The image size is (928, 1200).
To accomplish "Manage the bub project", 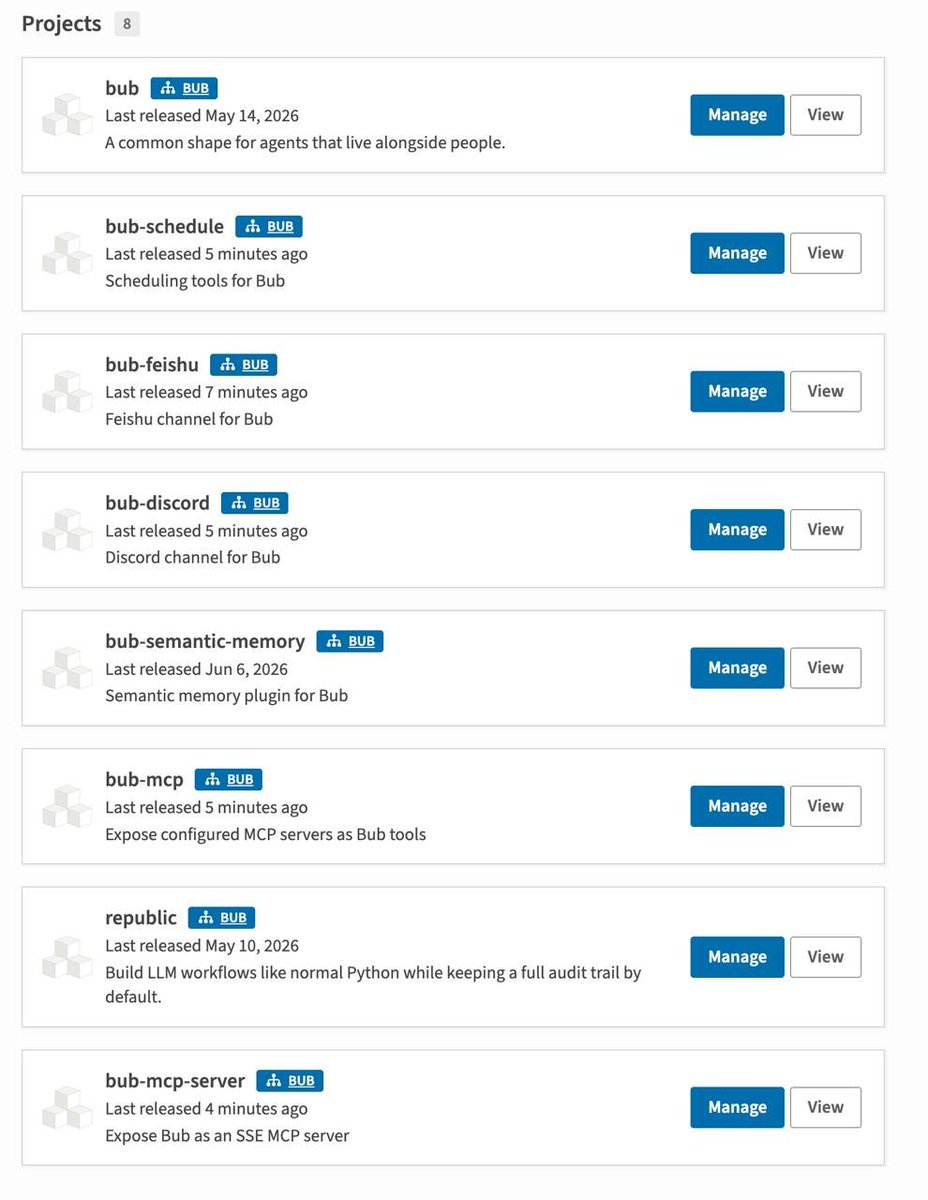I will (x=737, y=115).
